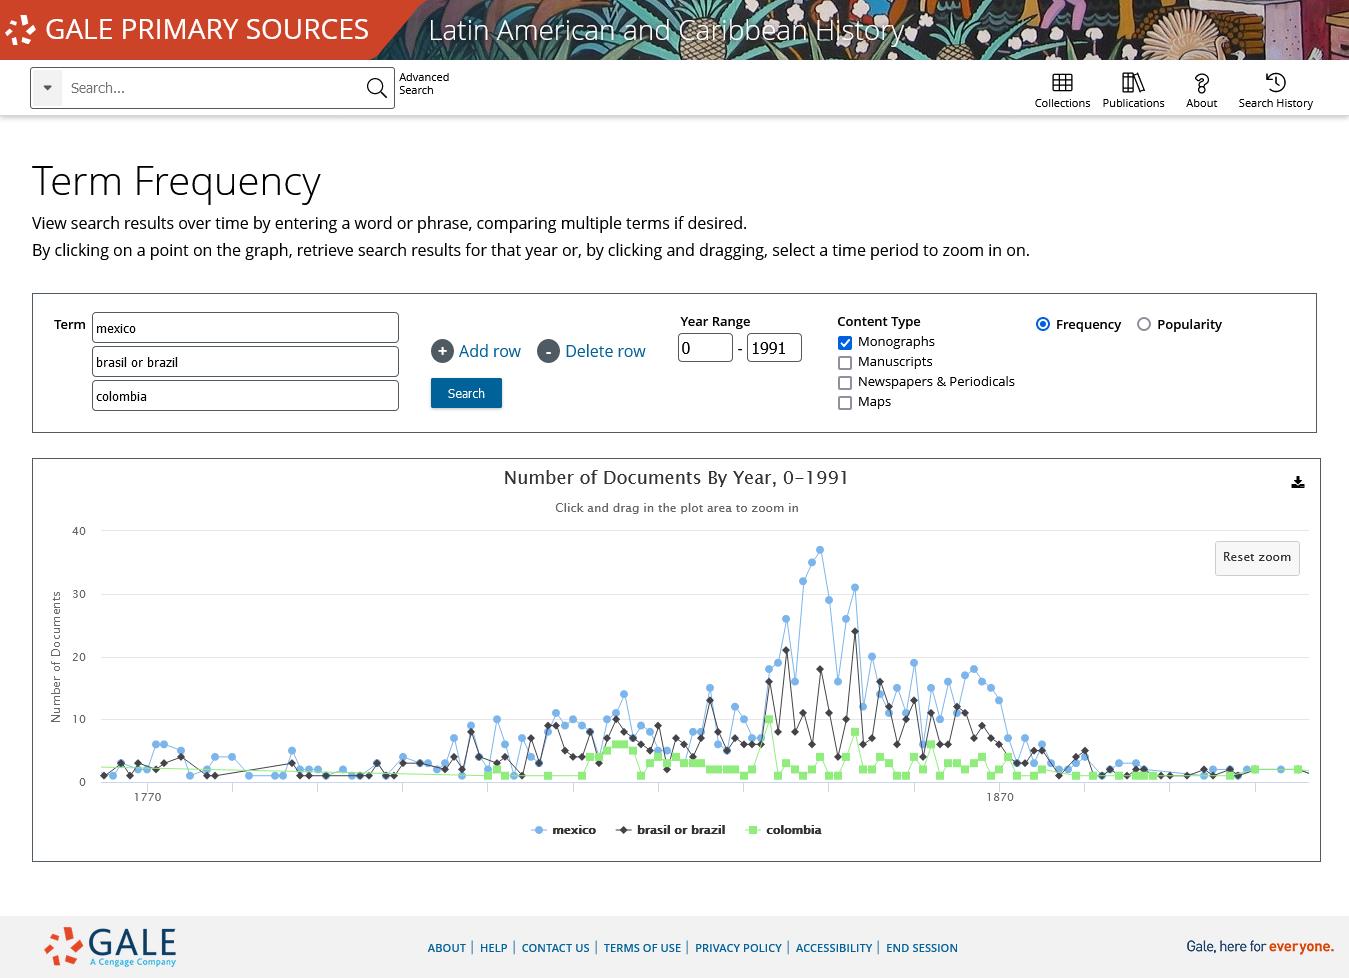Open the ACCESSIBILITY footer link
The image size is (1349, 978).
coord(834,948)
